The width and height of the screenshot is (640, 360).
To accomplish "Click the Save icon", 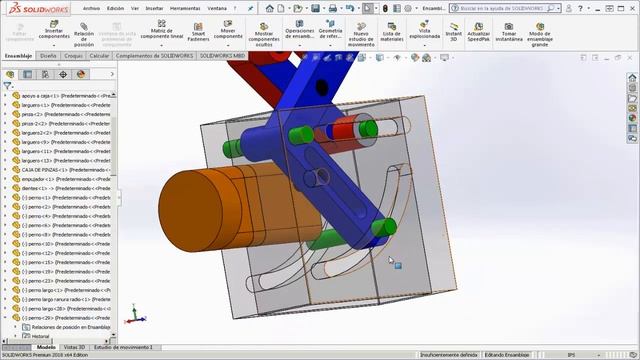I will 315,8.
